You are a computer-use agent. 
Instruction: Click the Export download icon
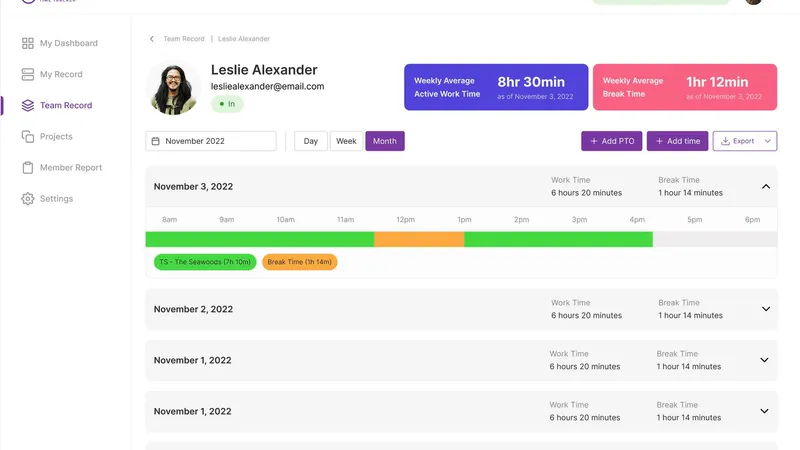[x=725, y=141]
